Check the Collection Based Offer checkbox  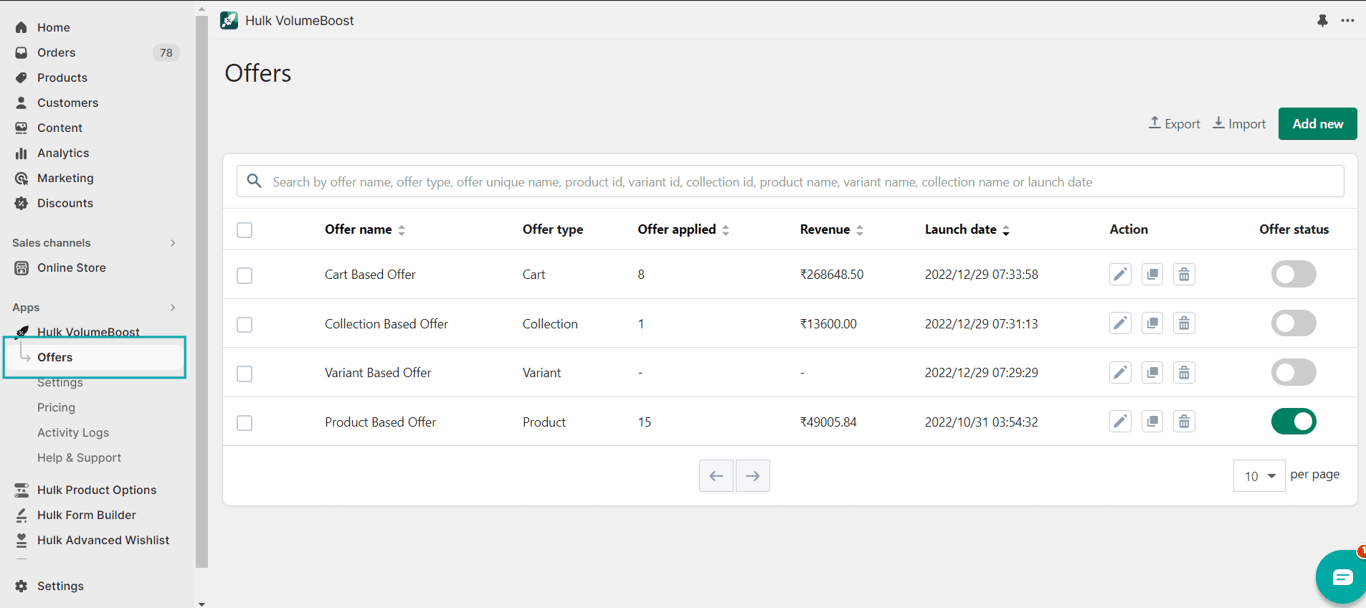point(244,324)
